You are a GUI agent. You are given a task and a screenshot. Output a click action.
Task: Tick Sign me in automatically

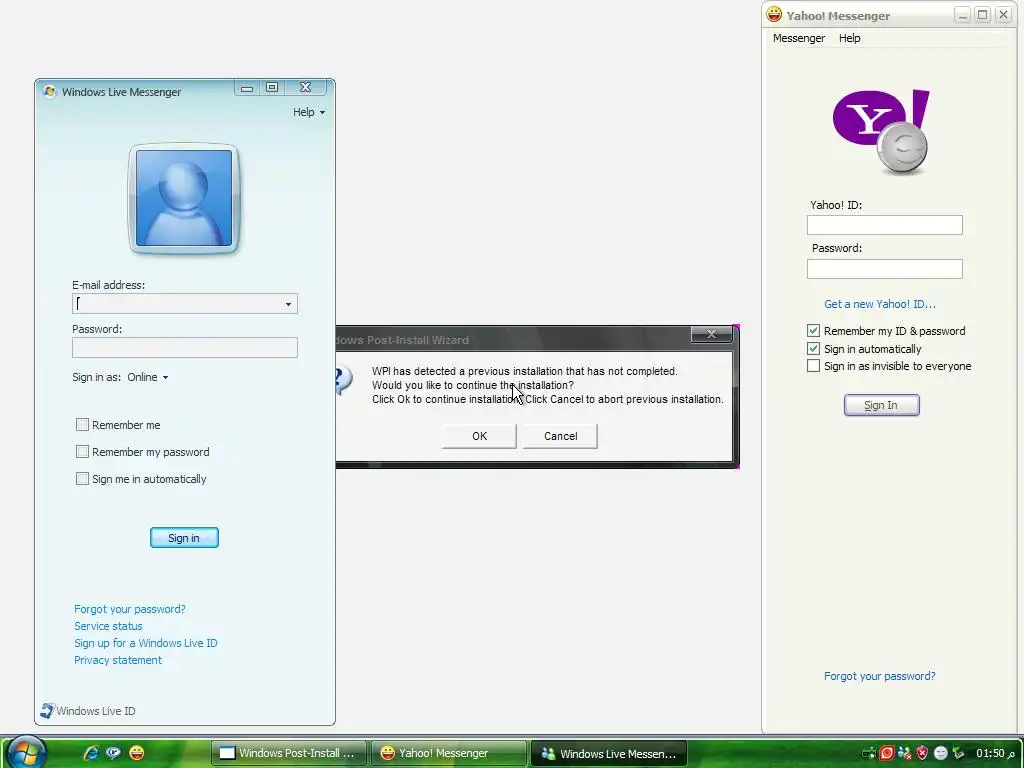(82, 479)
